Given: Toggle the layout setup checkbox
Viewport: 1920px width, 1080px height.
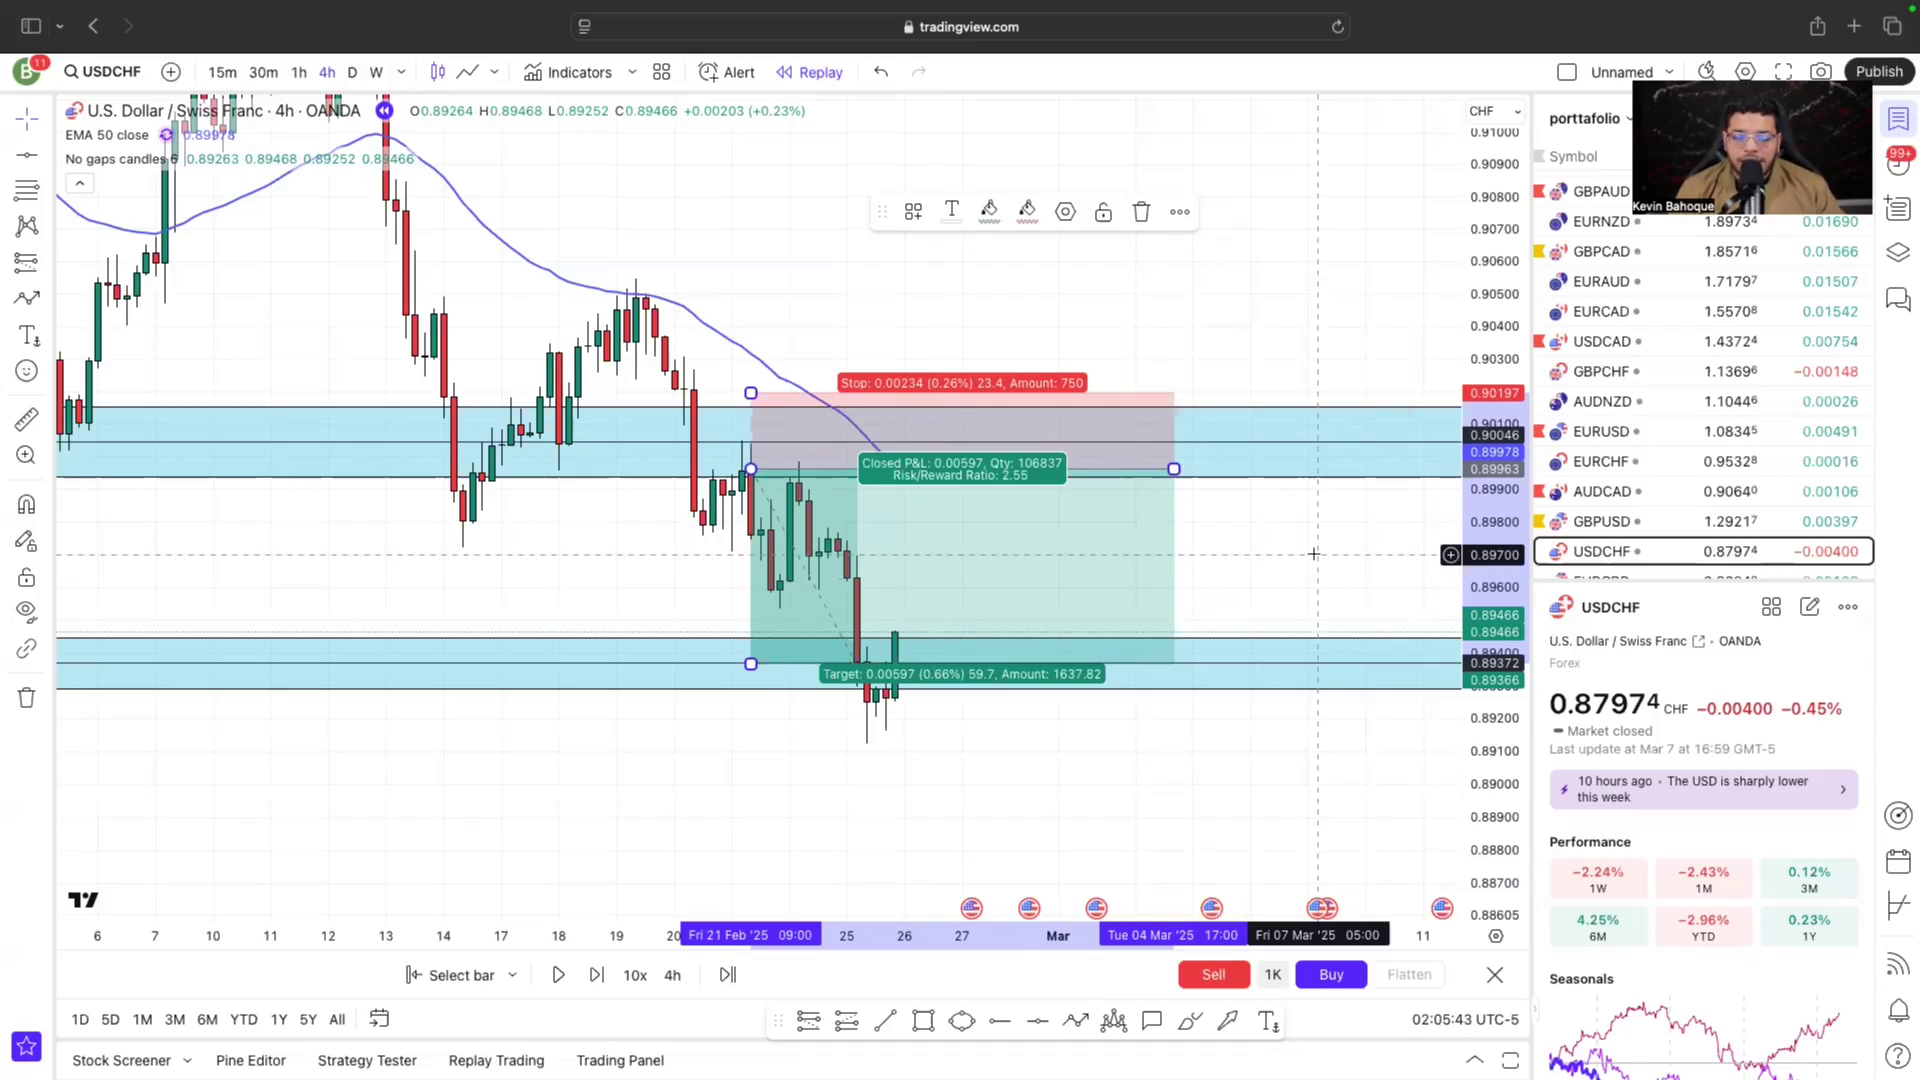Looking at the screenshot, I should 1567,72.
